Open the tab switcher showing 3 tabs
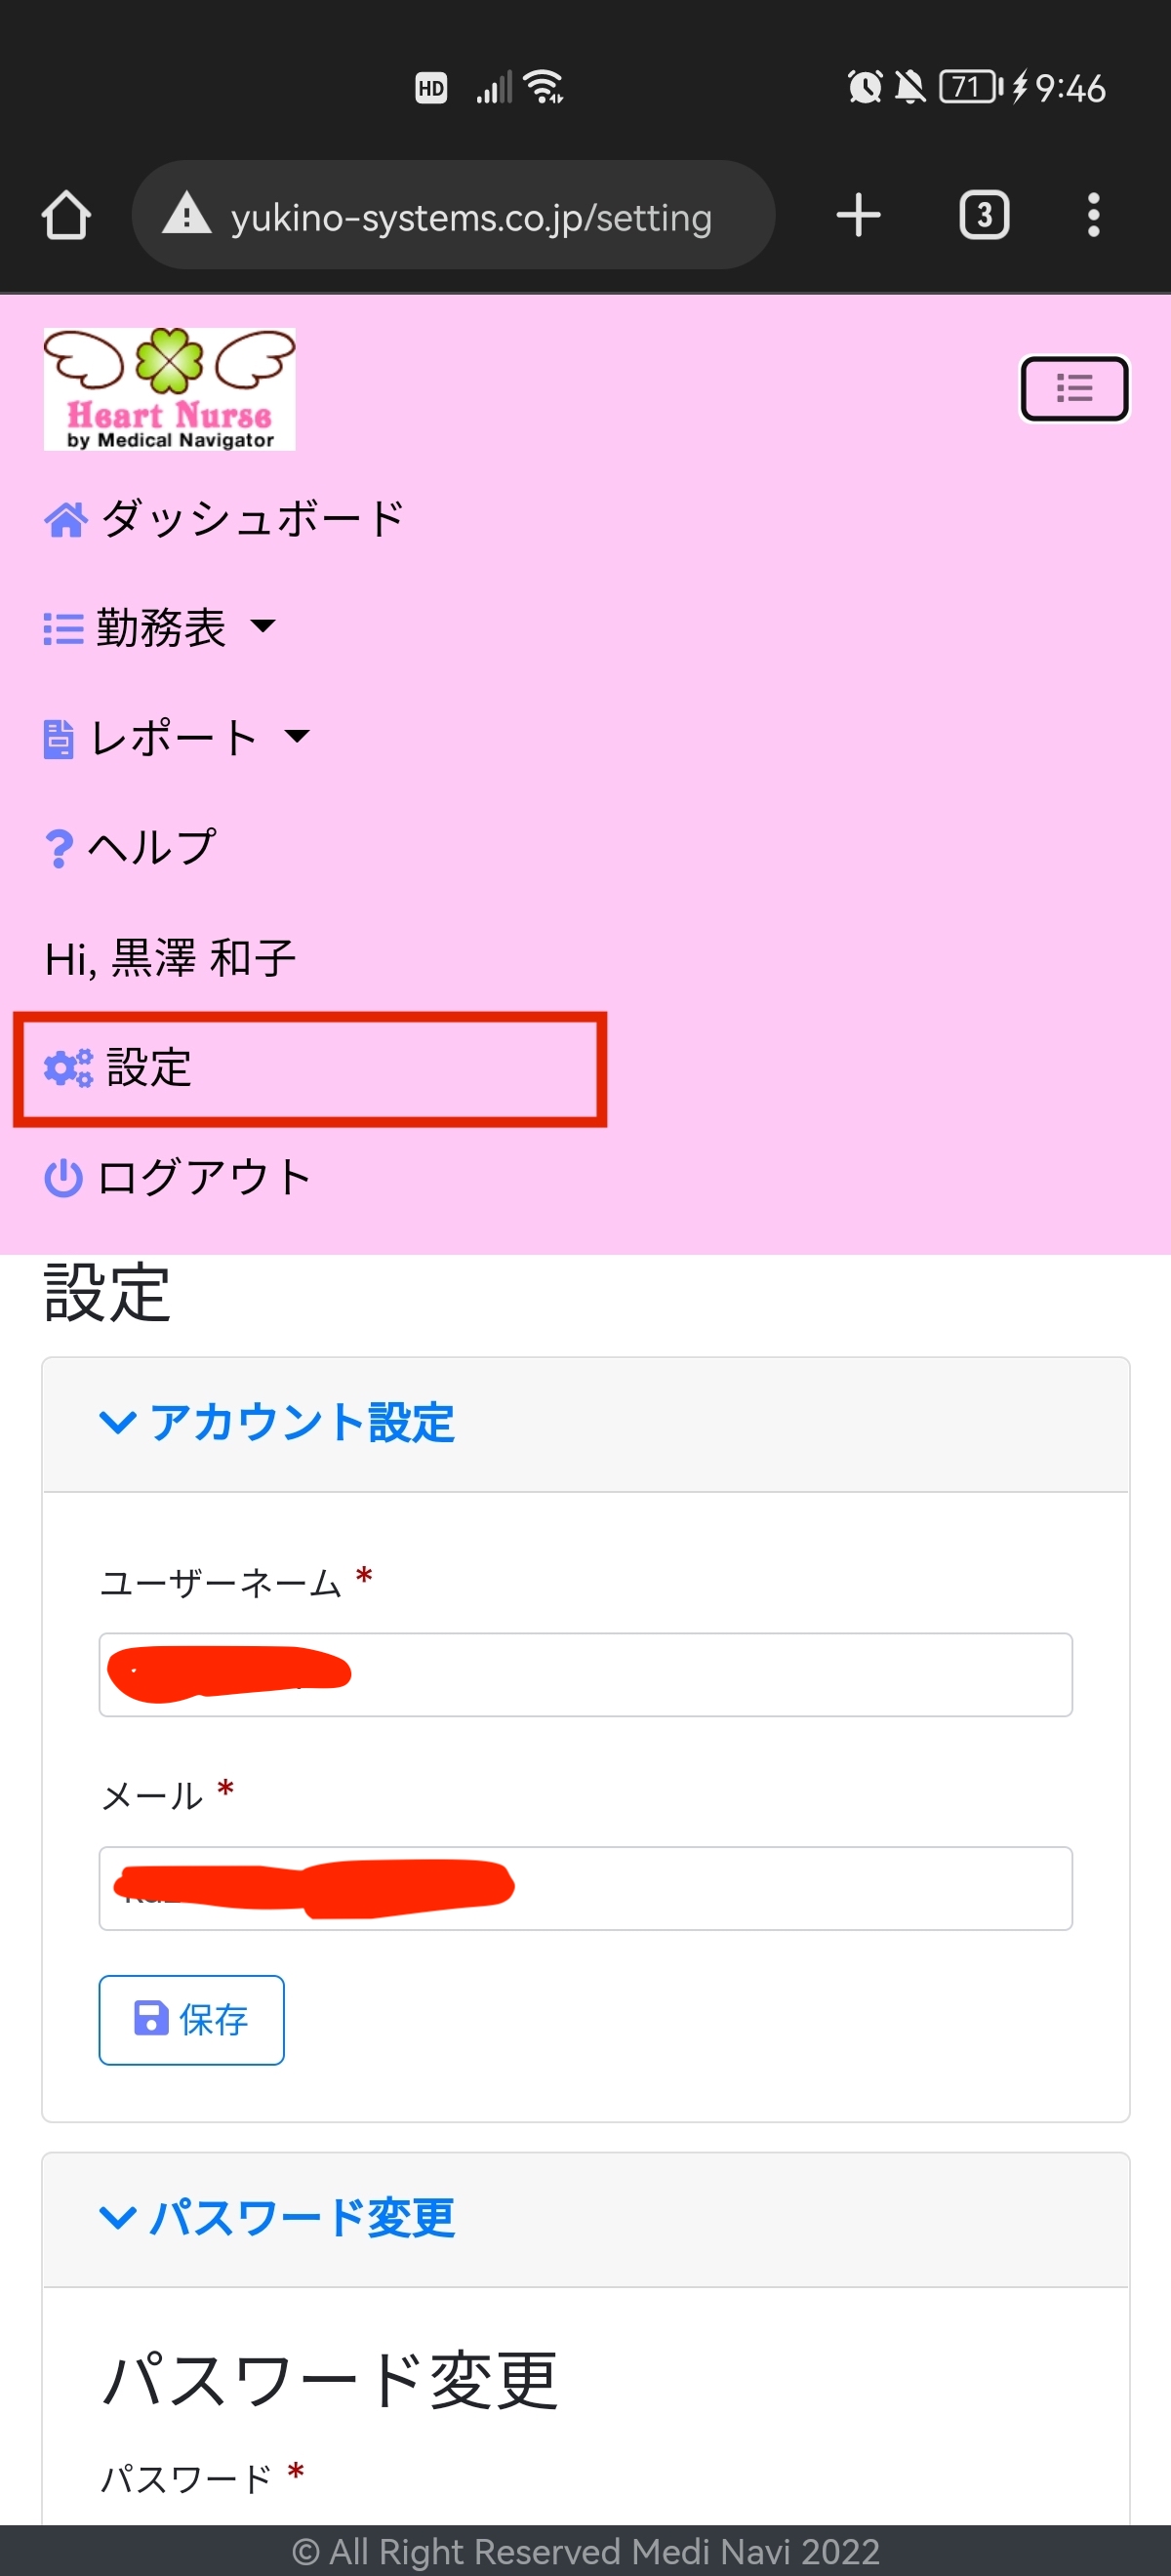Image resolution: width=1171 pixels, height=2576 pixels. coord(984,215)
